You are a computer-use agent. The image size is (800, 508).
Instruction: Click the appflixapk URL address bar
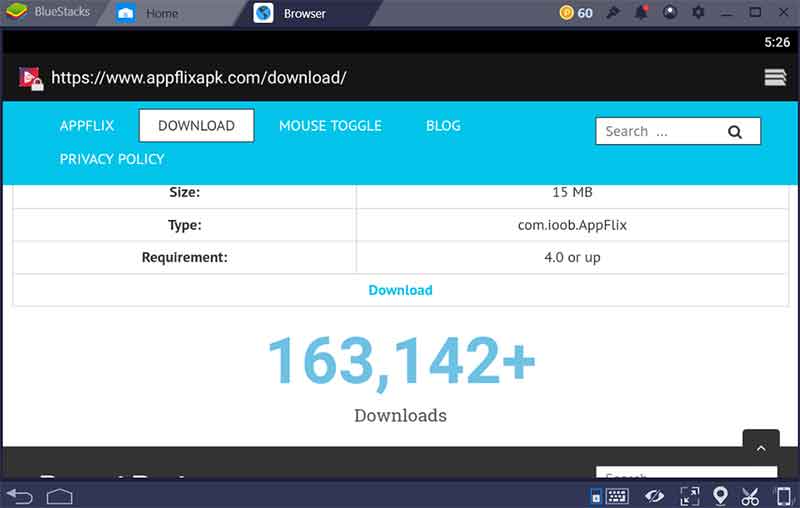[x=199, y=78]
